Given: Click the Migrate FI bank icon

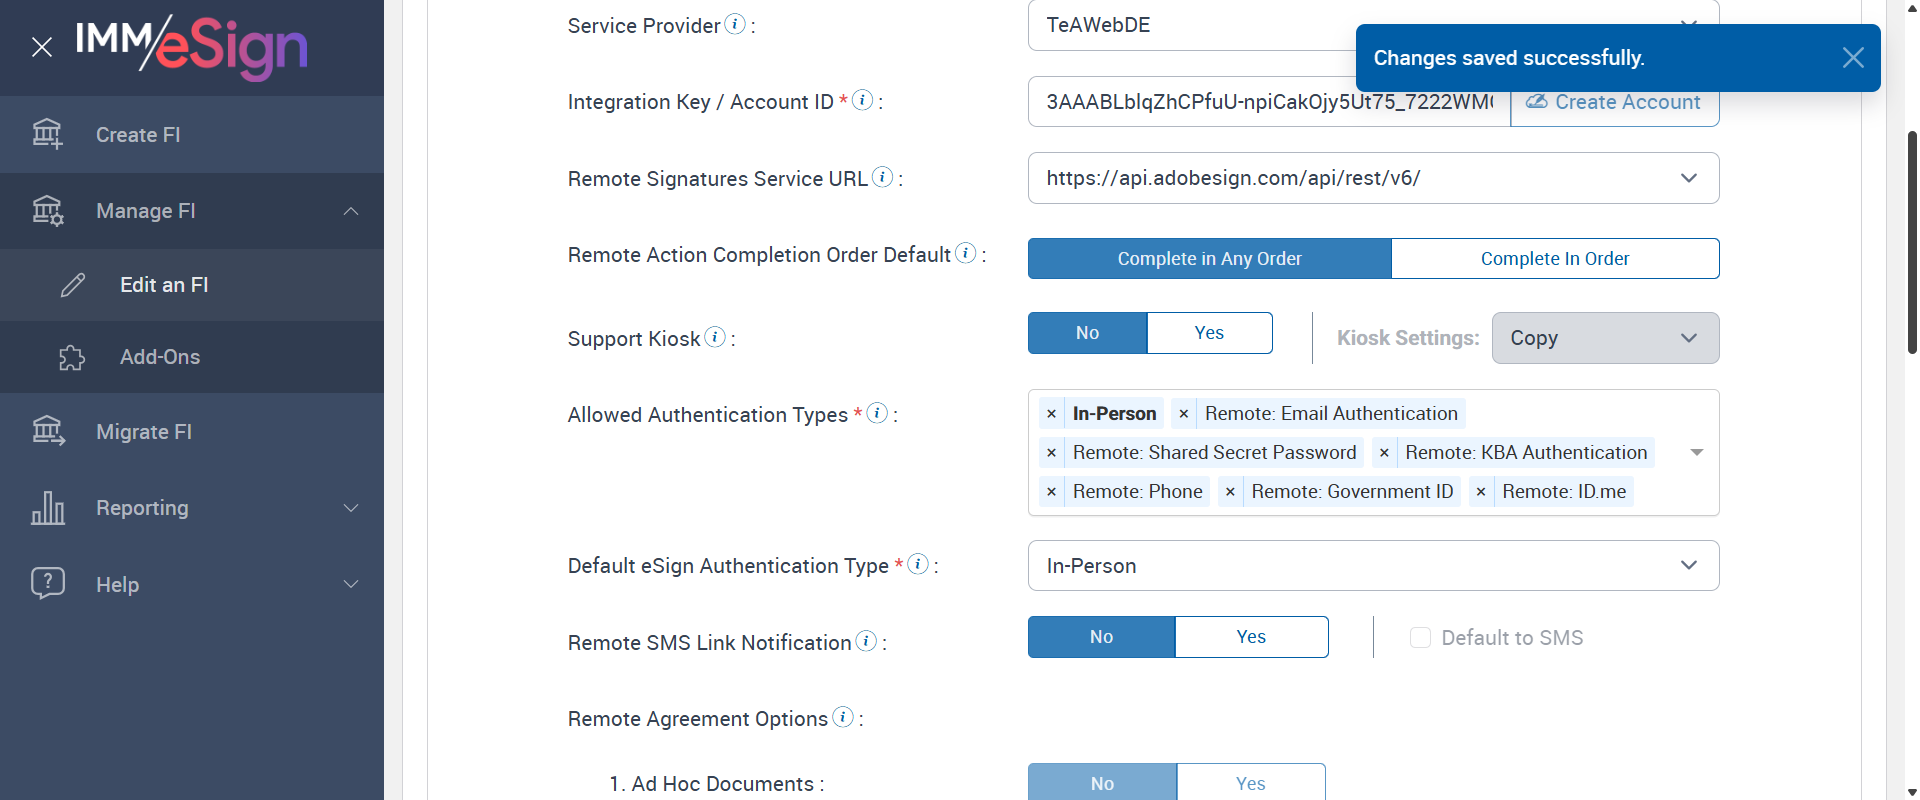Looking at the screenshot, I should tap(47, 431).
